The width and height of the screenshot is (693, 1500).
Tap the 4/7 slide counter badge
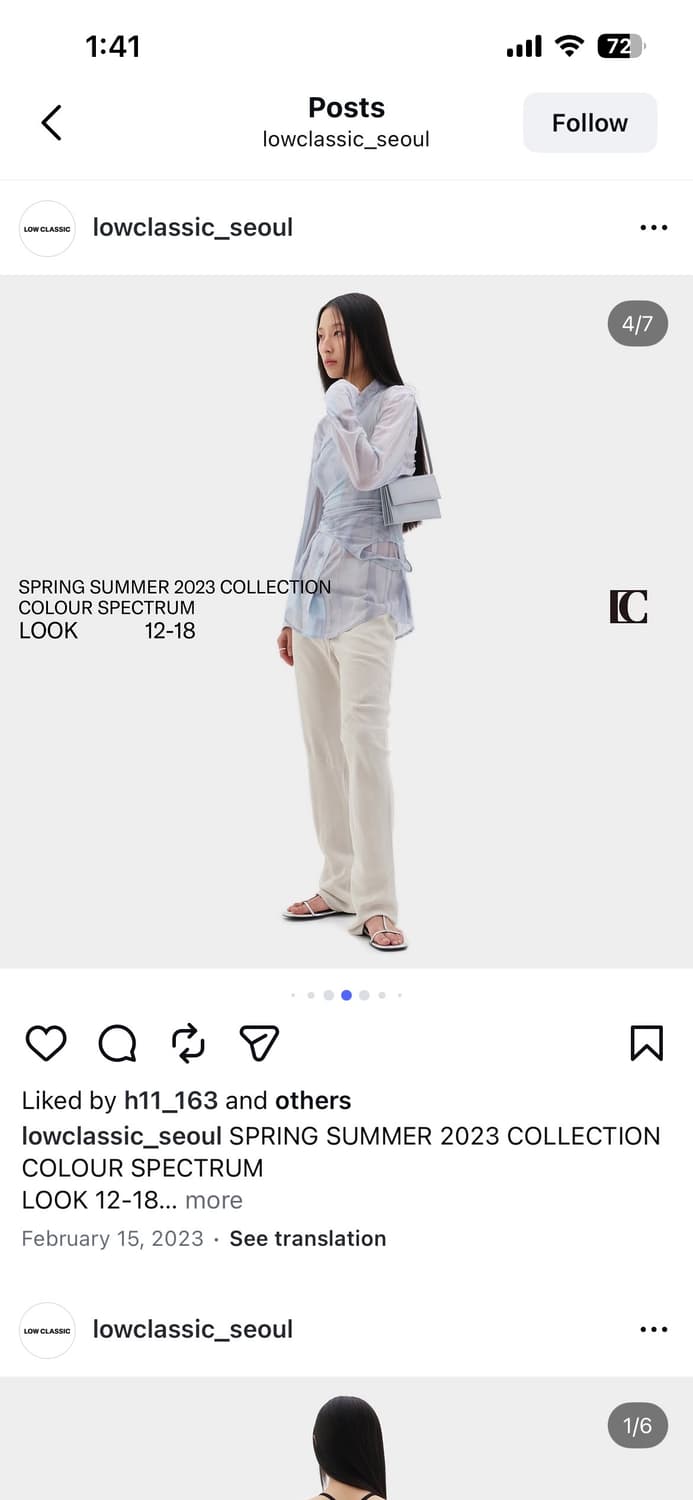coord(637,323)
